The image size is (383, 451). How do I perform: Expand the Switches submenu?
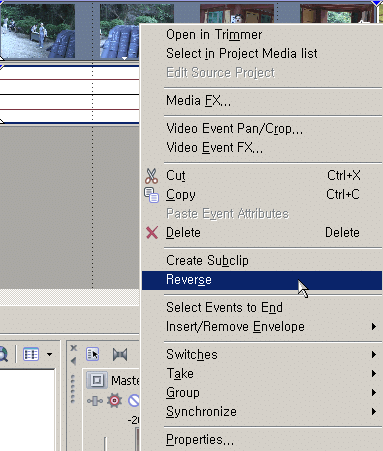pos(262,355)
